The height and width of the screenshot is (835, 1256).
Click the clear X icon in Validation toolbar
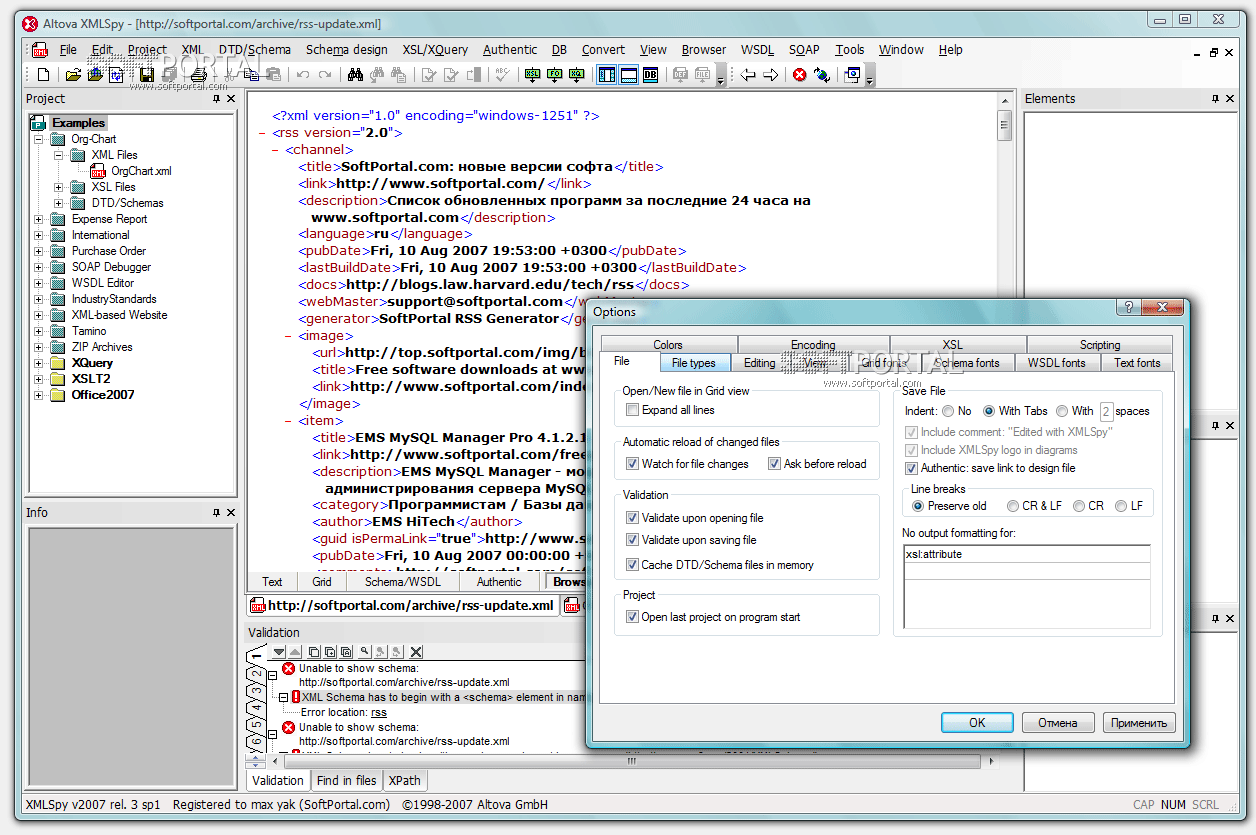[x=416, y=652]
